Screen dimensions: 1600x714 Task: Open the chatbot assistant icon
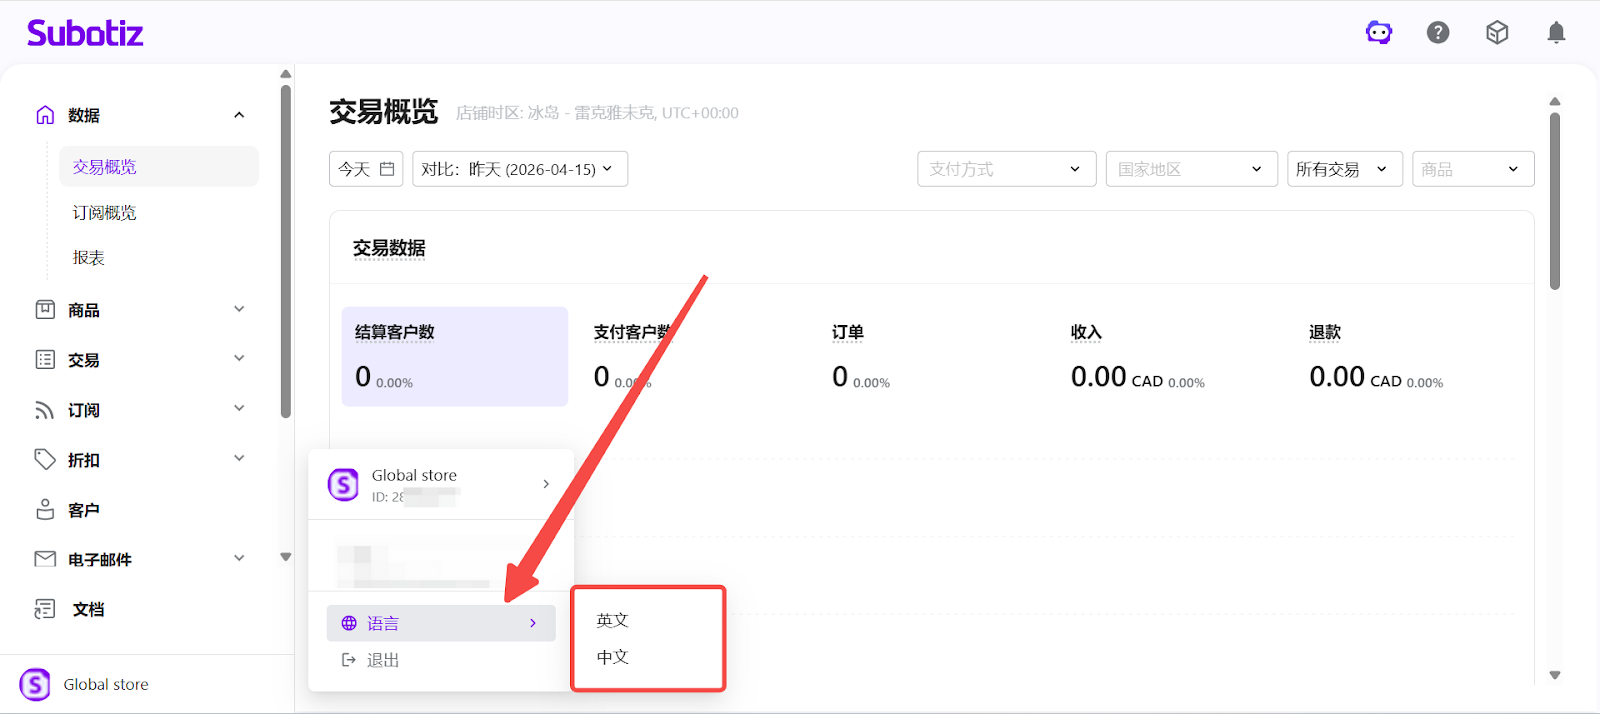1379,33
